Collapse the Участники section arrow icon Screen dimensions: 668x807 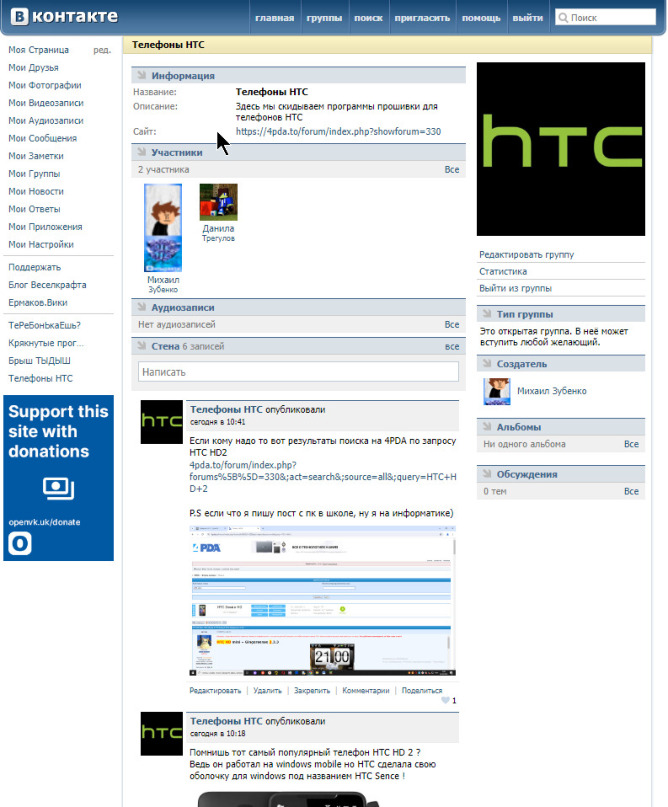pyautogui.click(x=142, y=152)
